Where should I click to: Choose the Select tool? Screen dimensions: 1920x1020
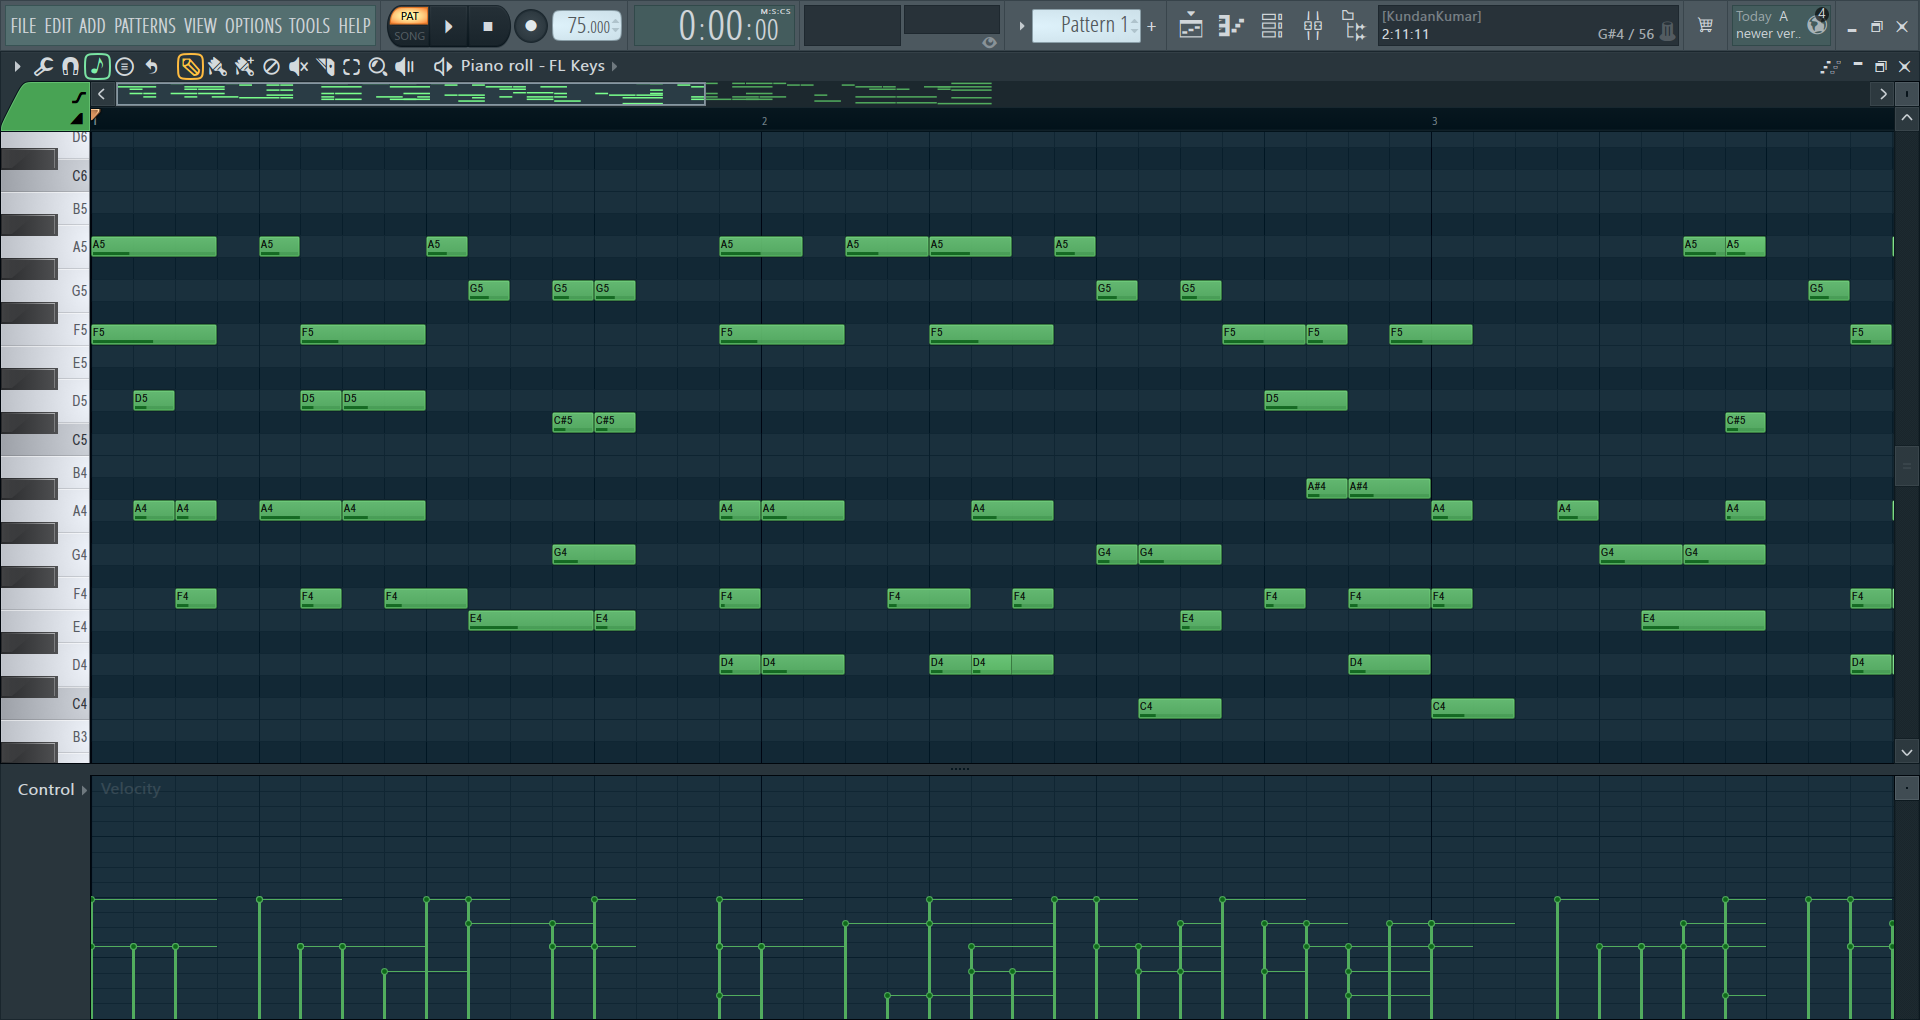tap(351, 66)
